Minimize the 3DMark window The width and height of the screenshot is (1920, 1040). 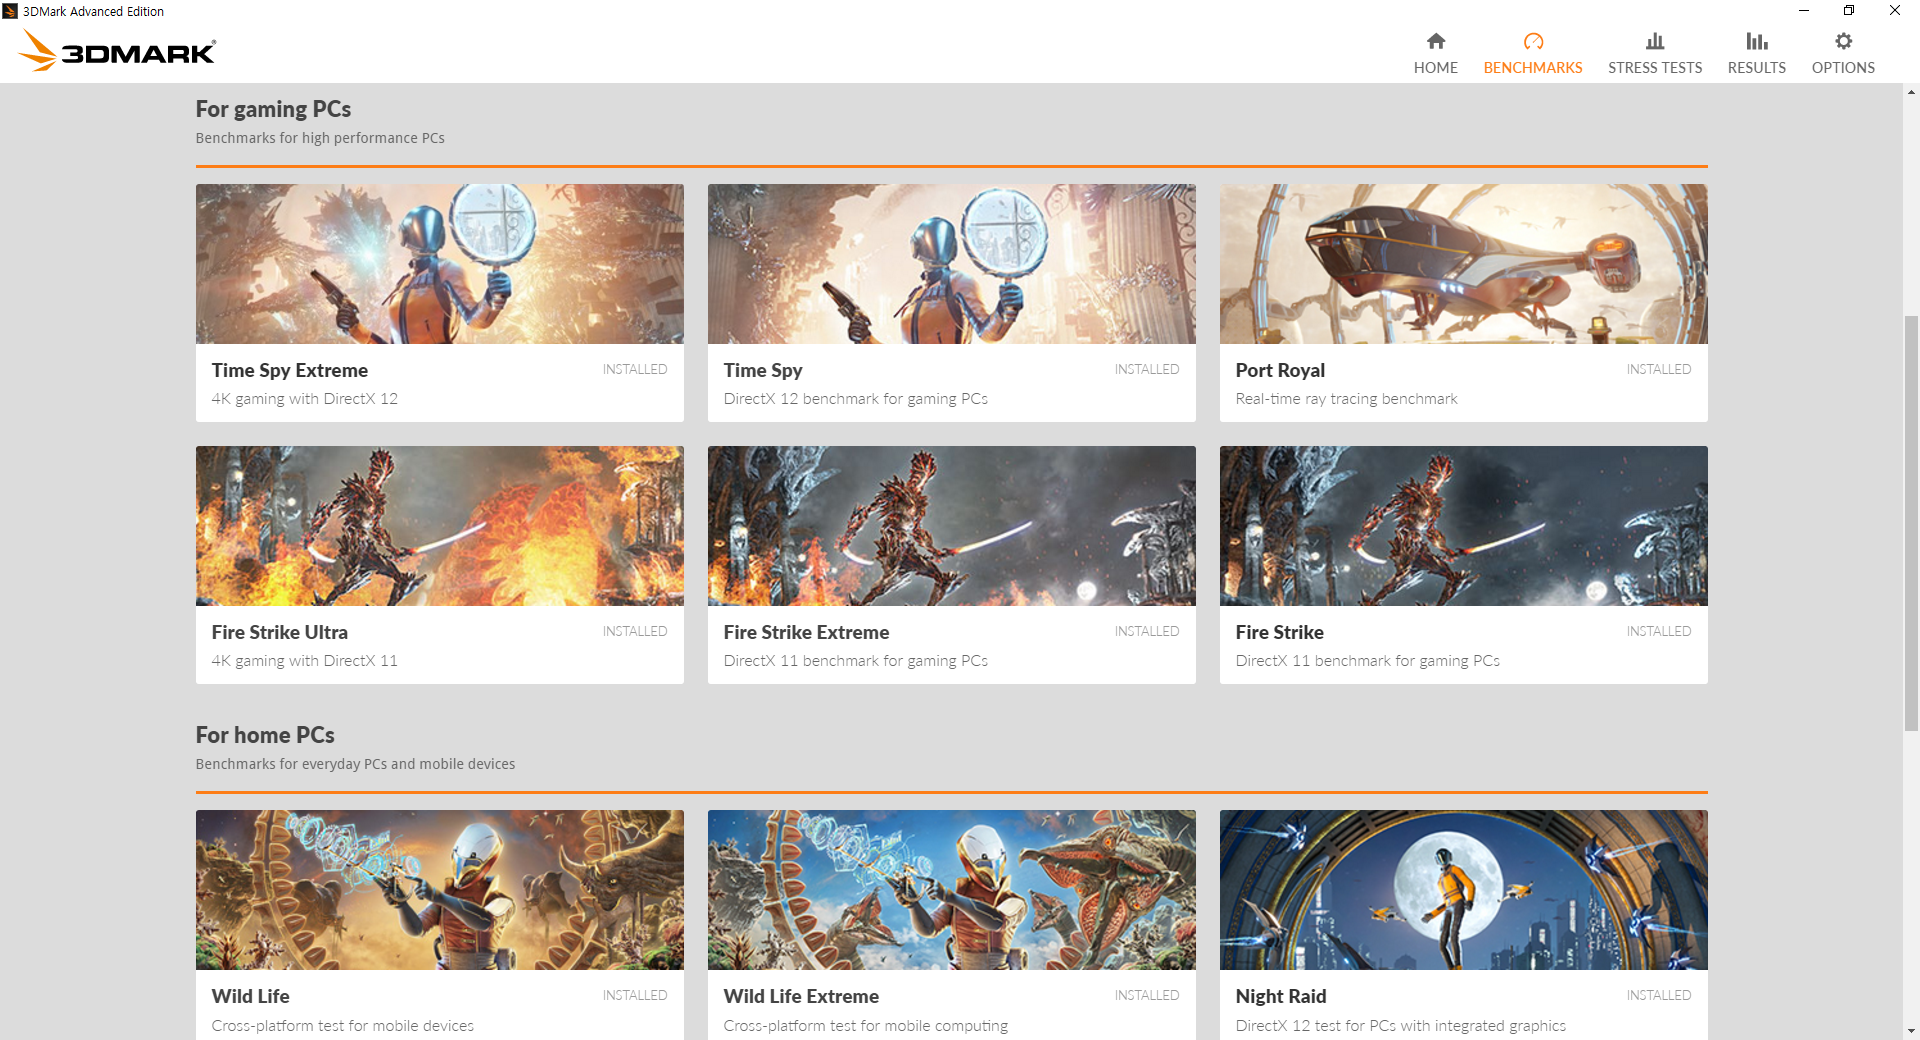click(x=1803, y=11)
